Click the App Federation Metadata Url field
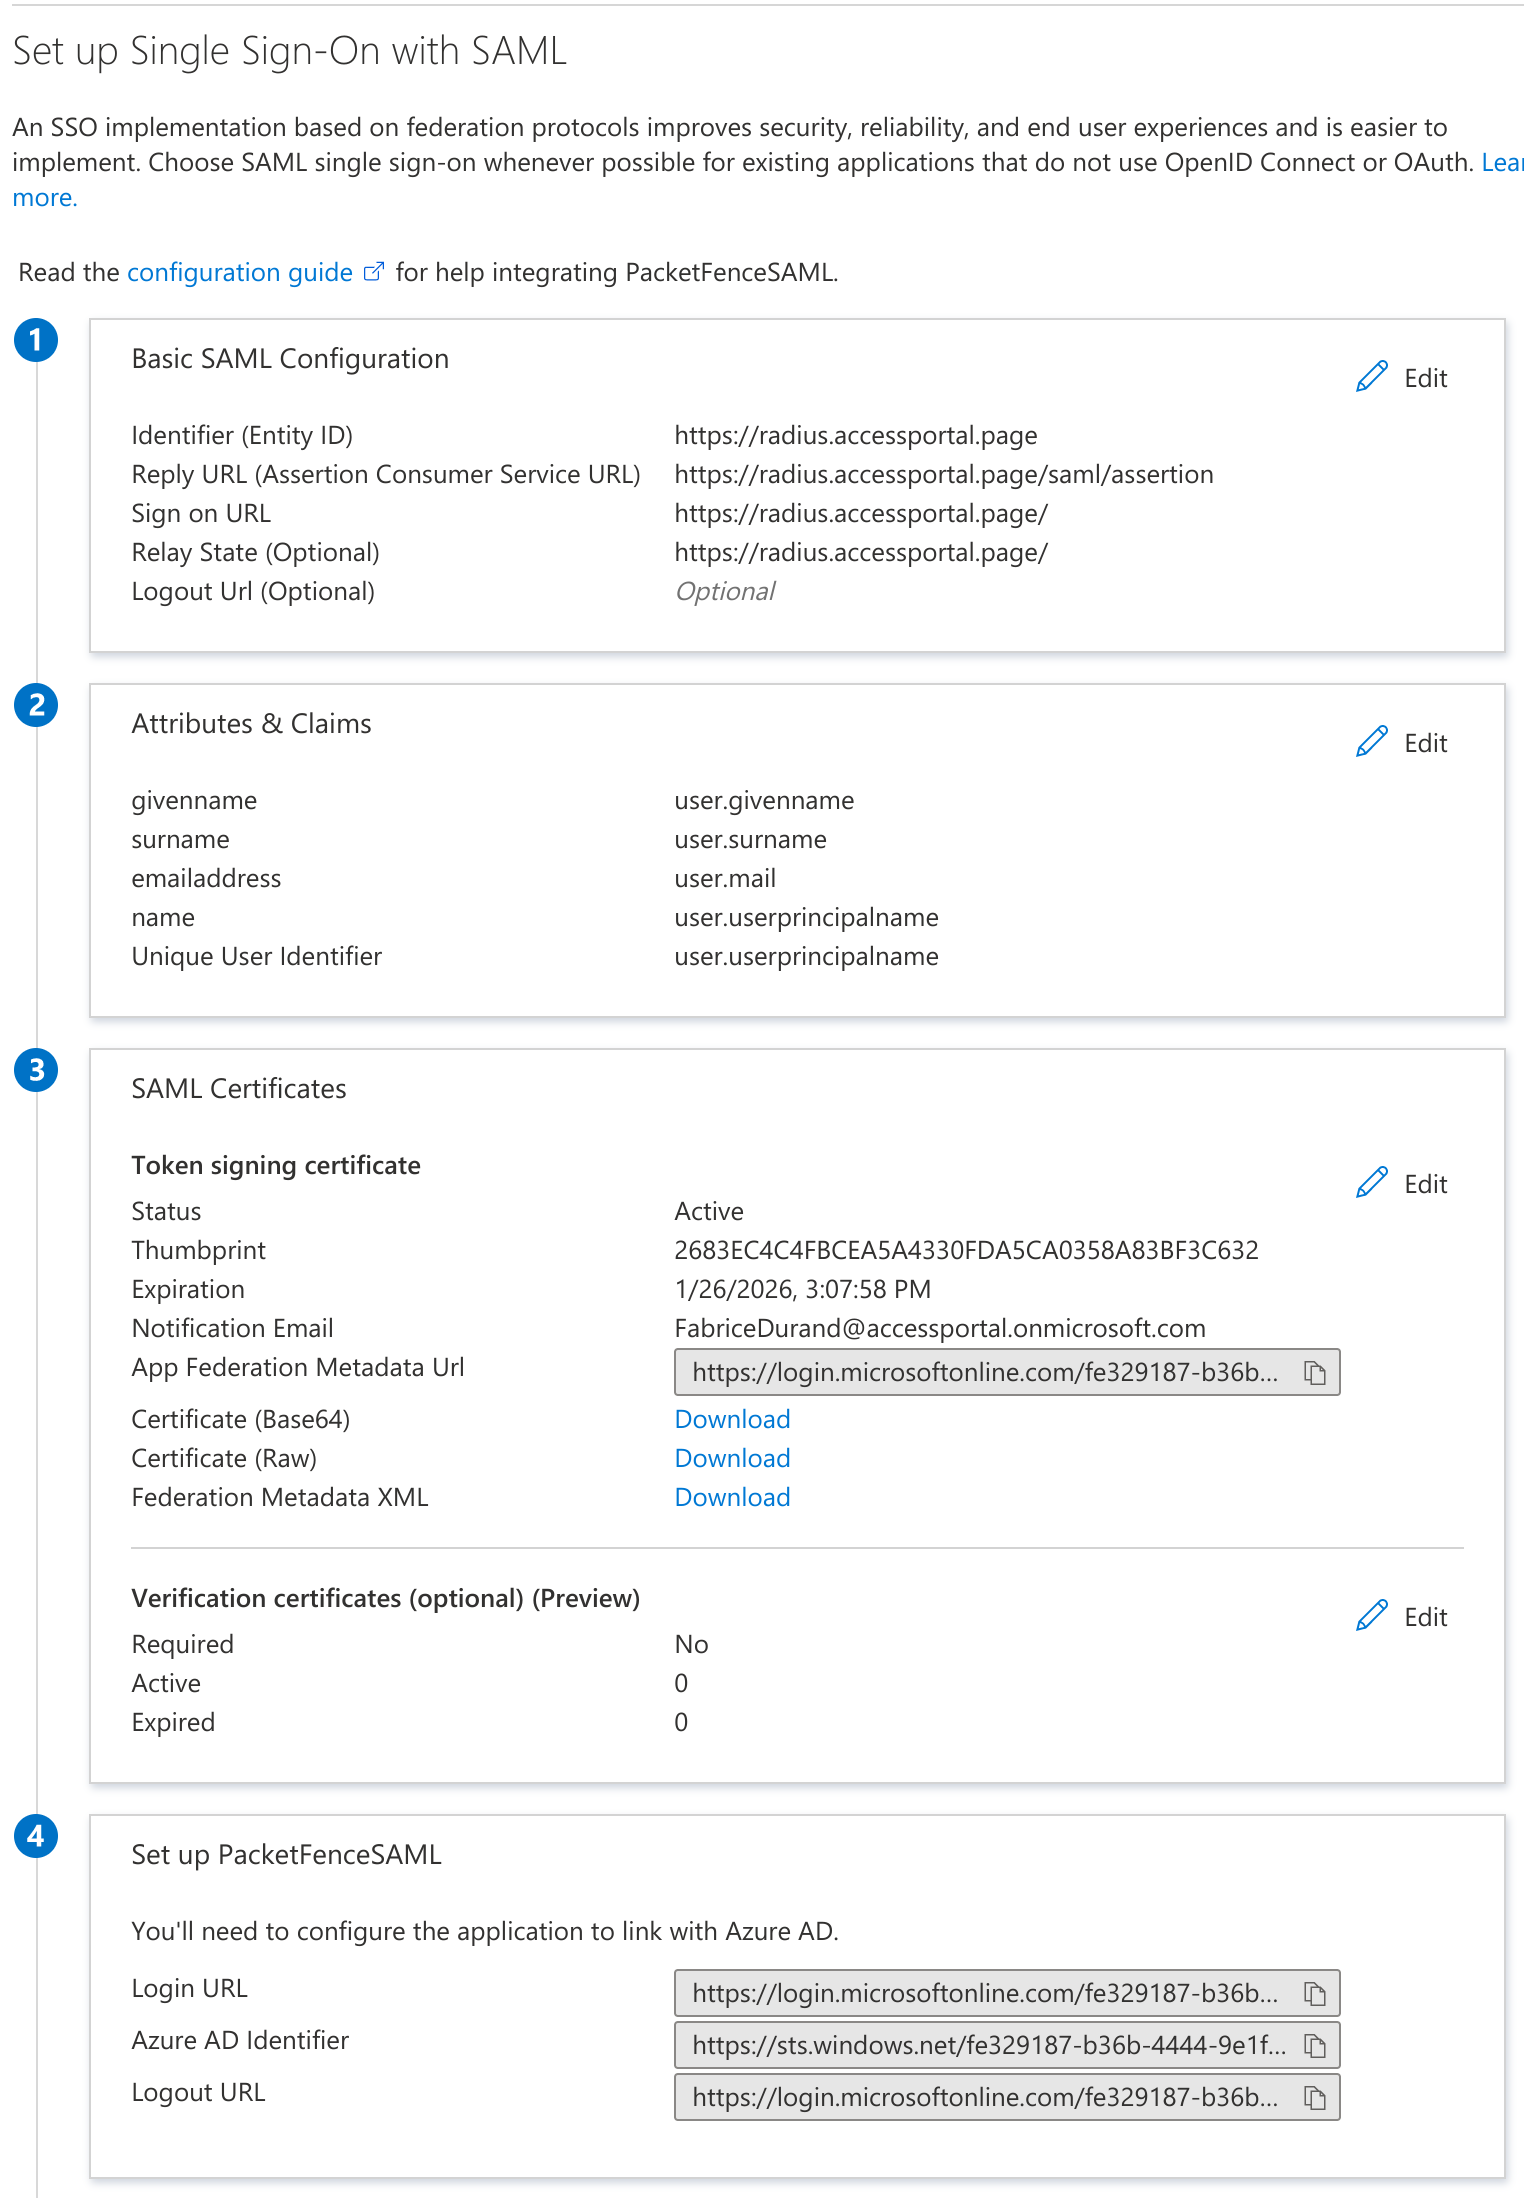 pos(984,1373)
